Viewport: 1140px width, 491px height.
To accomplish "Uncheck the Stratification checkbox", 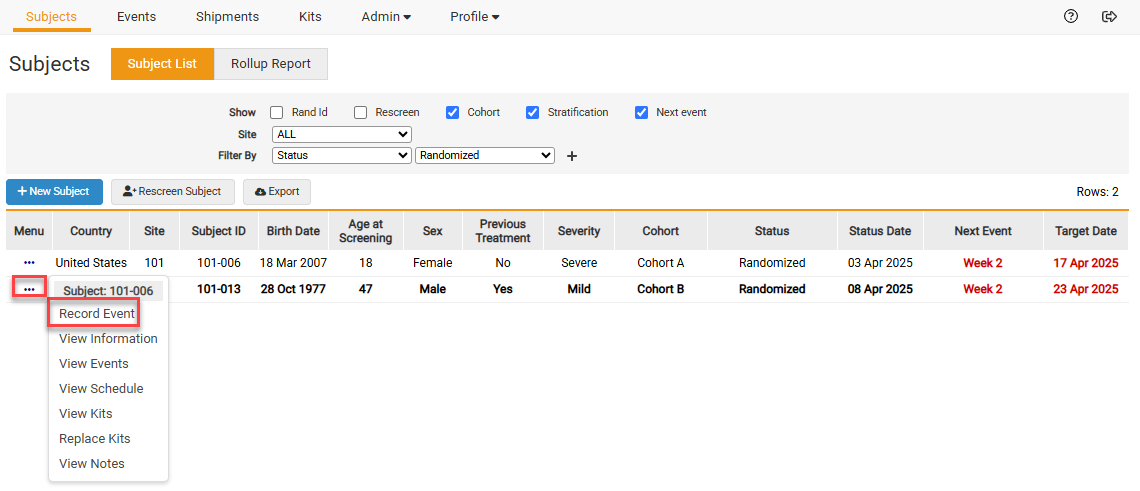I will click(x=533, y=113).
